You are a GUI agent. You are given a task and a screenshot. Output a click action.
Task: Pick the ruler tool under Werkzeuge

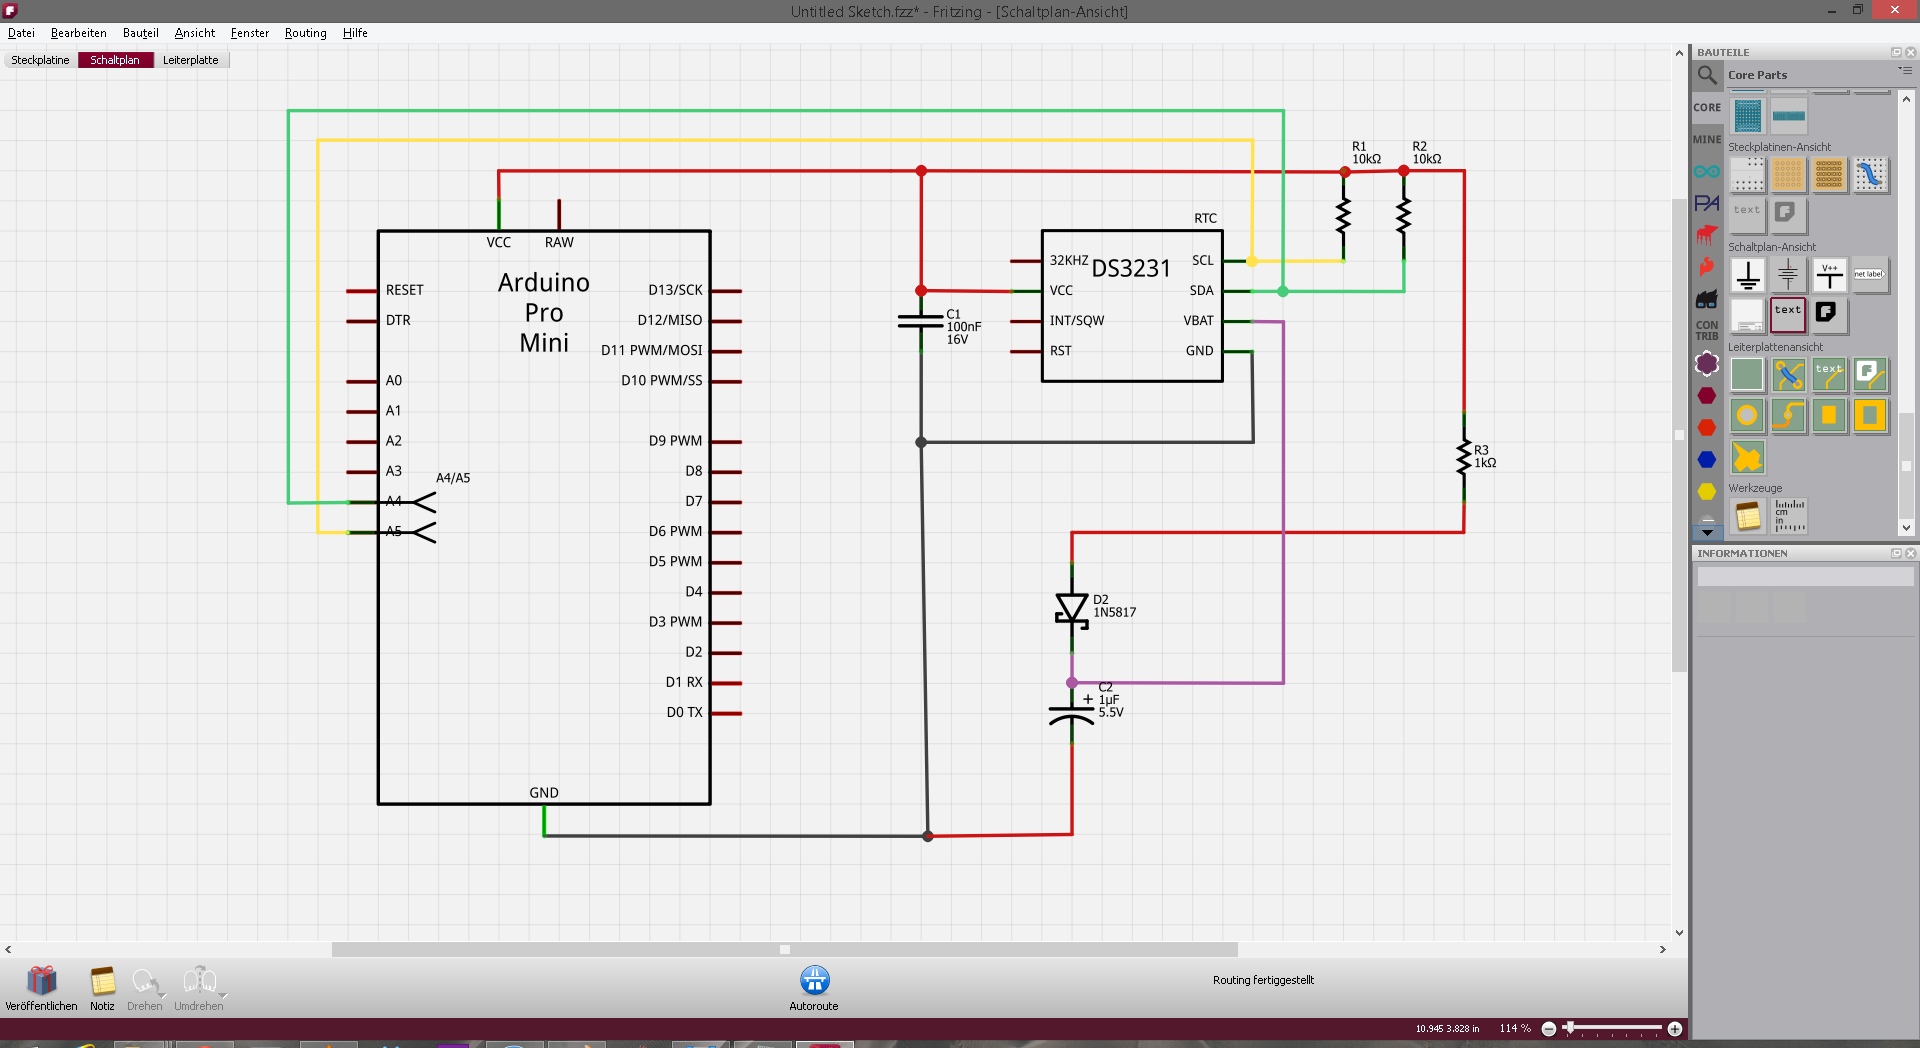pos(1789,516)
